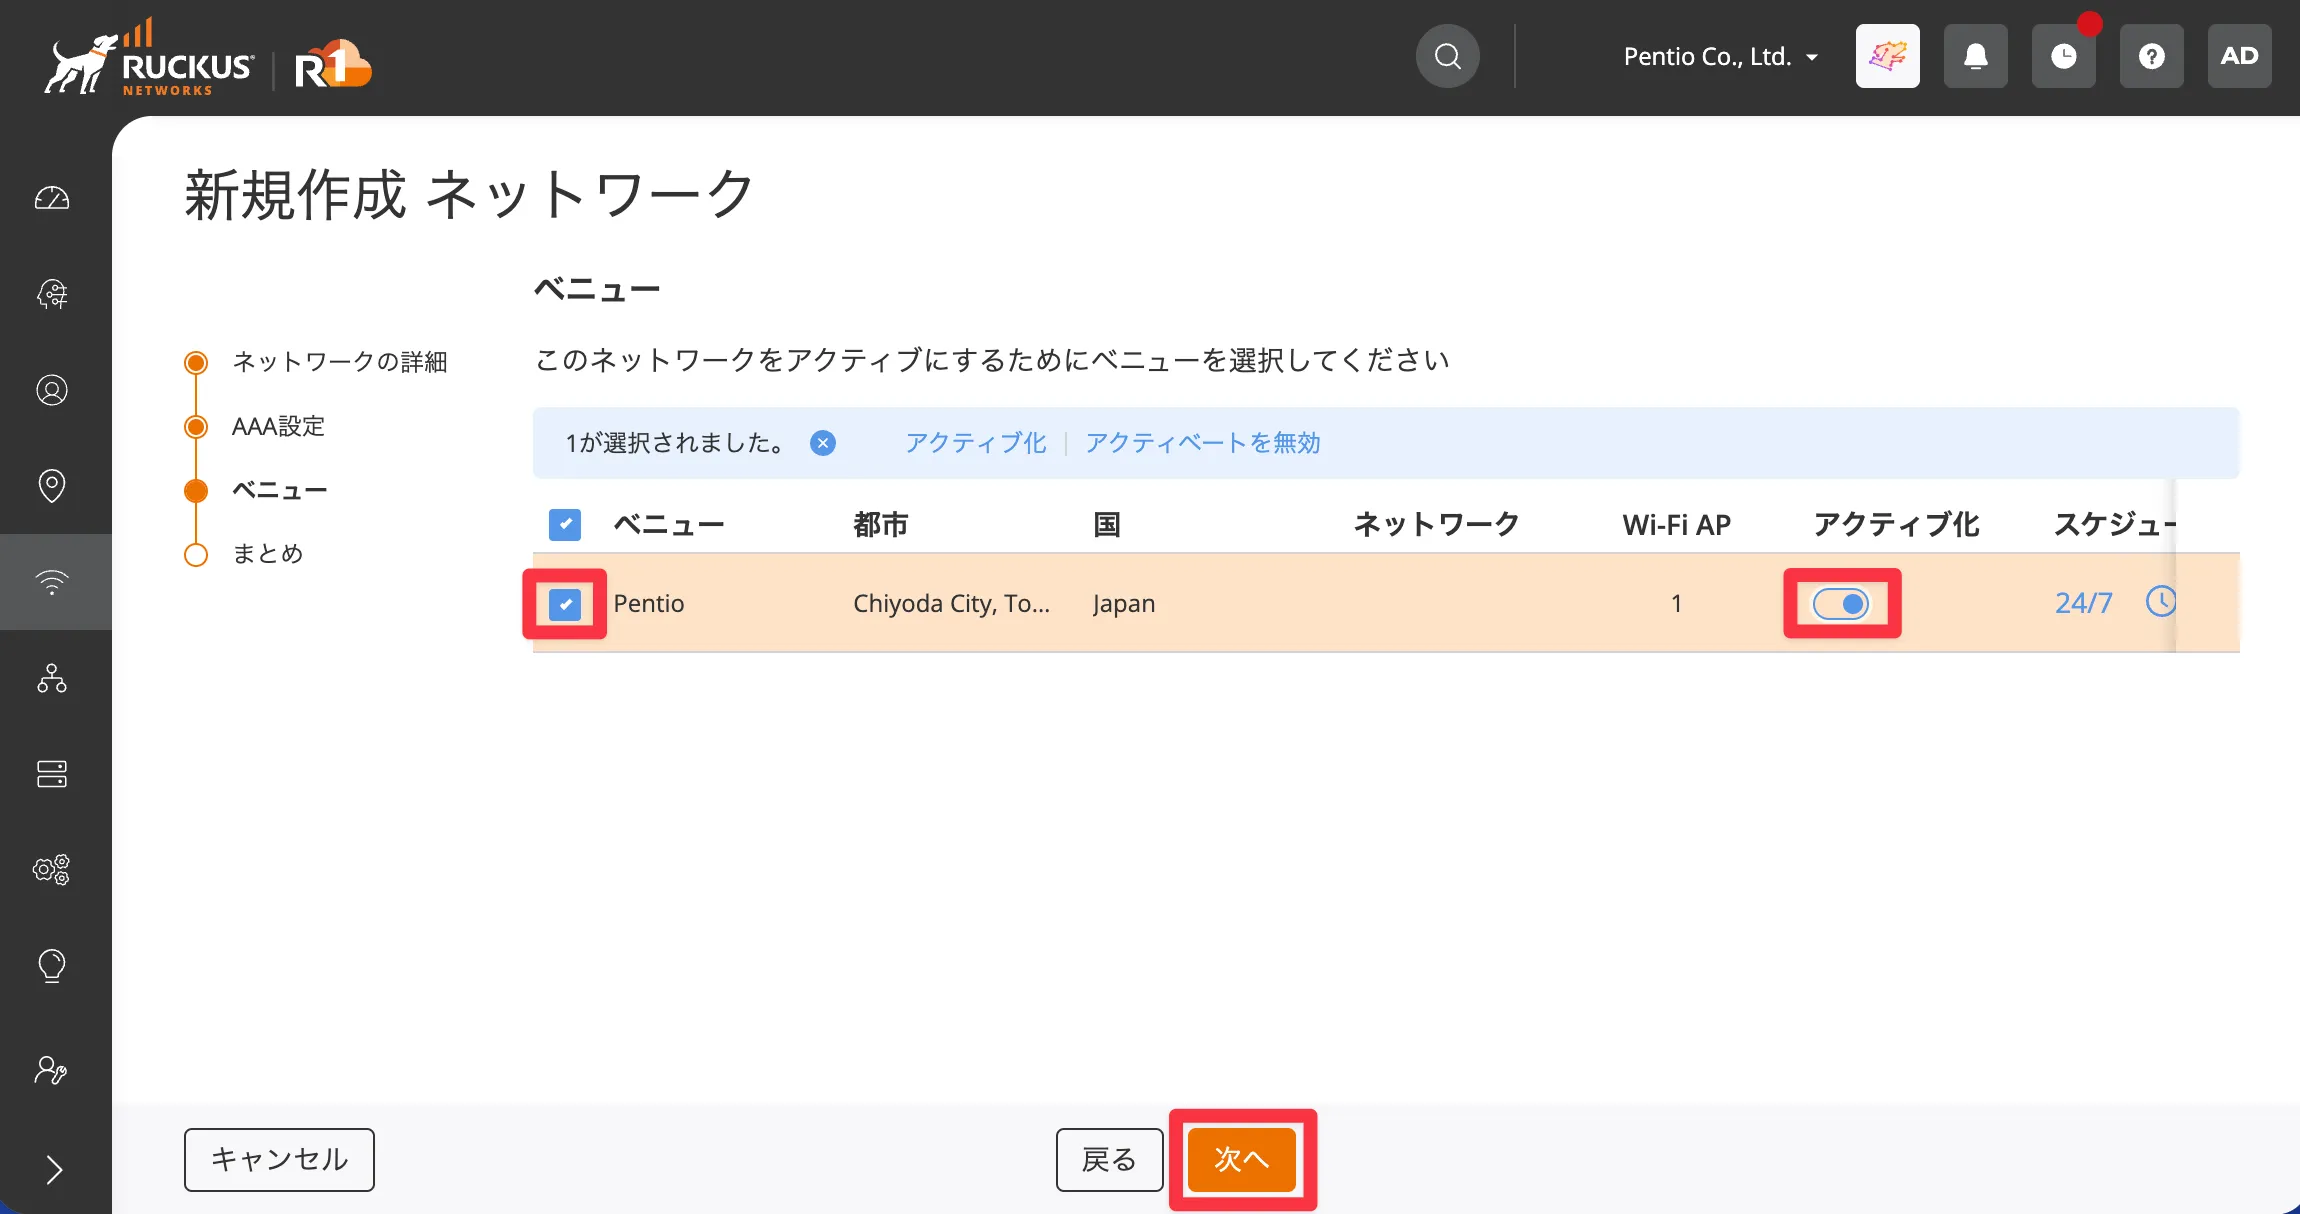The height and width of the screenshot is (1214, 2300).
Task: Open the venues location pin icon
Action: (x=52, y=486)
